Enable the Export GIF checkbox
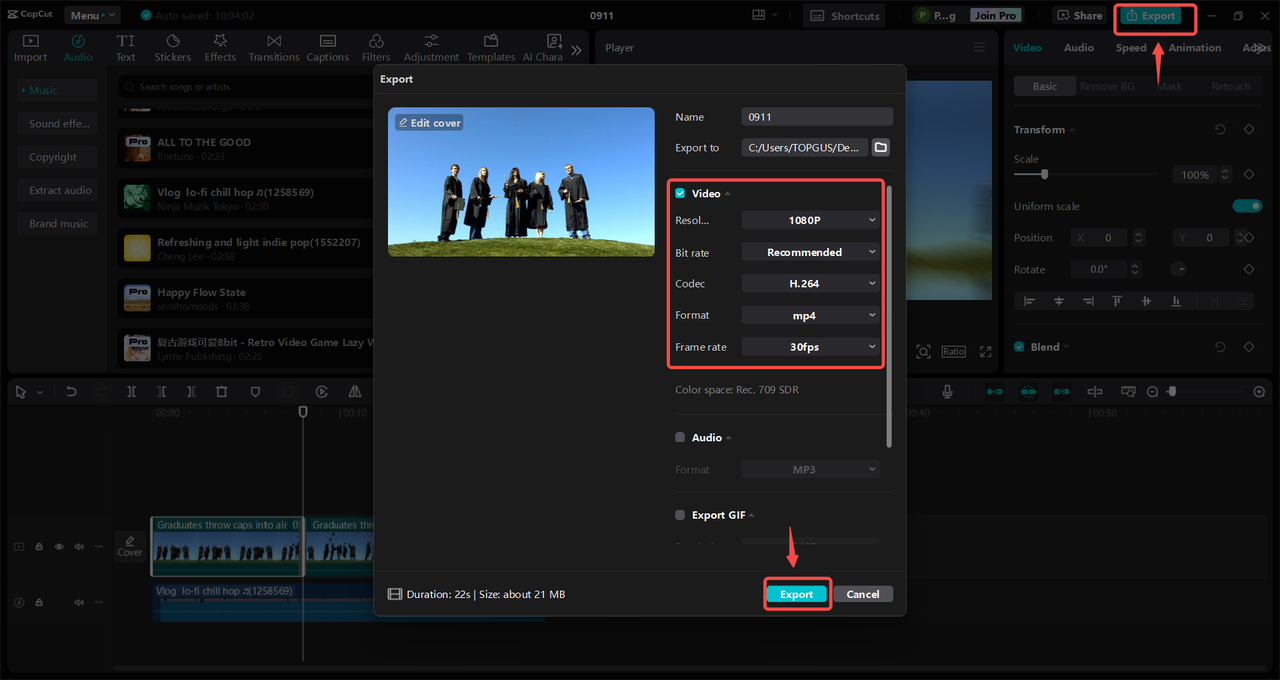 [x=680, y=515]
